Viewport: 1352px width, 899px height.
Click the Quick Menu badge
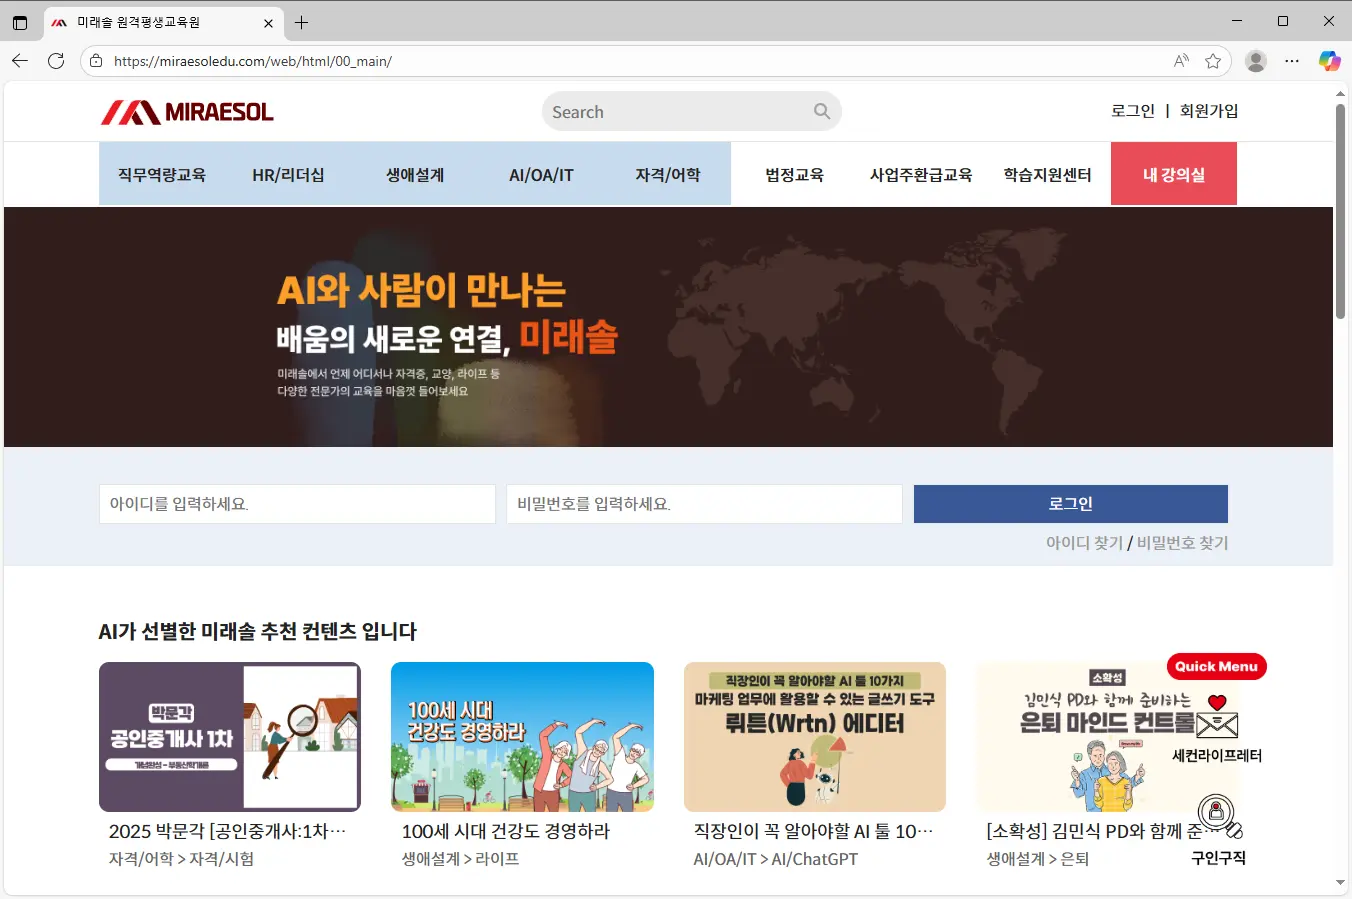pos(1216,667)
